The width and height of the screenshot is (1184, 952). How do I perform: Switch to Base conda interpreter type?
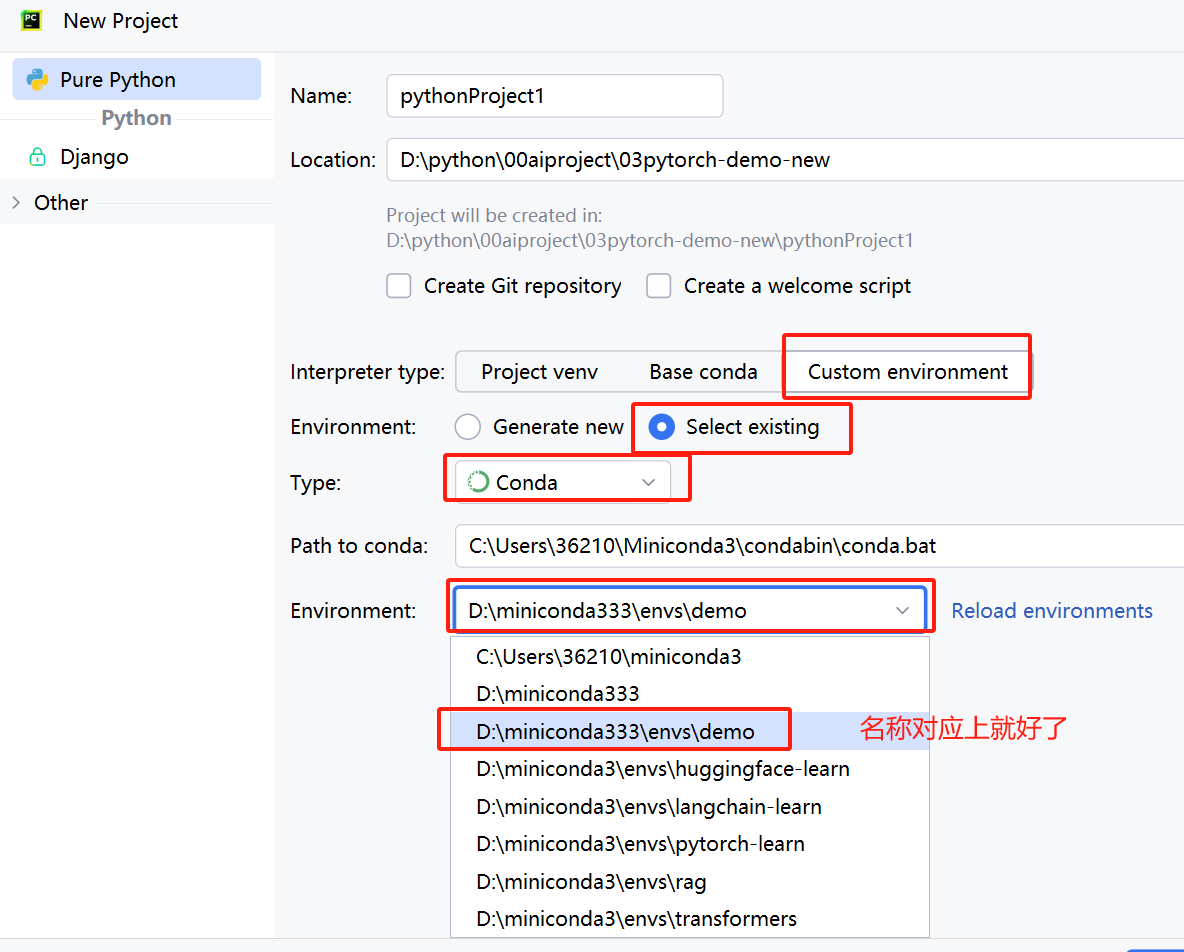tap(703, 372)
